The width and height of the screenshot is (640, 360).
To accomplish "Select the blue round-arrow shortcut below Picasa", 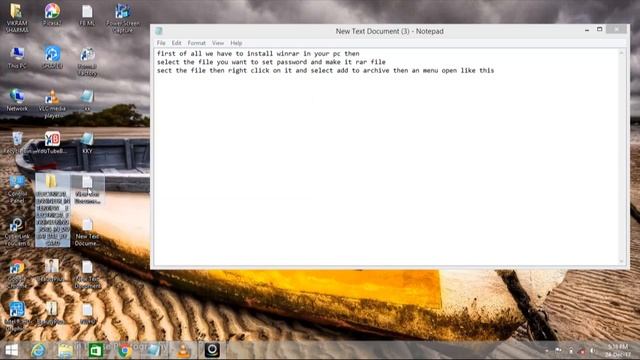I will [52, 57].
